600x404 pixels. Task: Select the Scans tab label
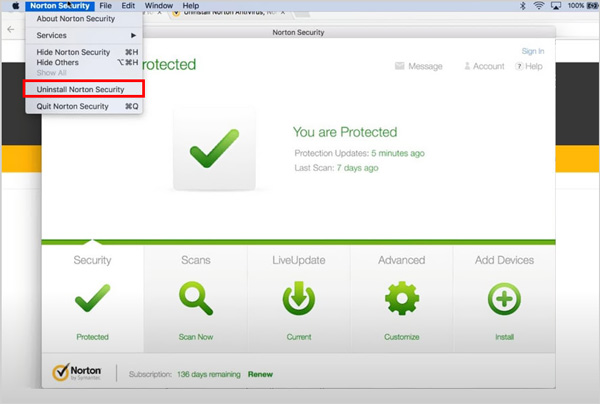196,260
